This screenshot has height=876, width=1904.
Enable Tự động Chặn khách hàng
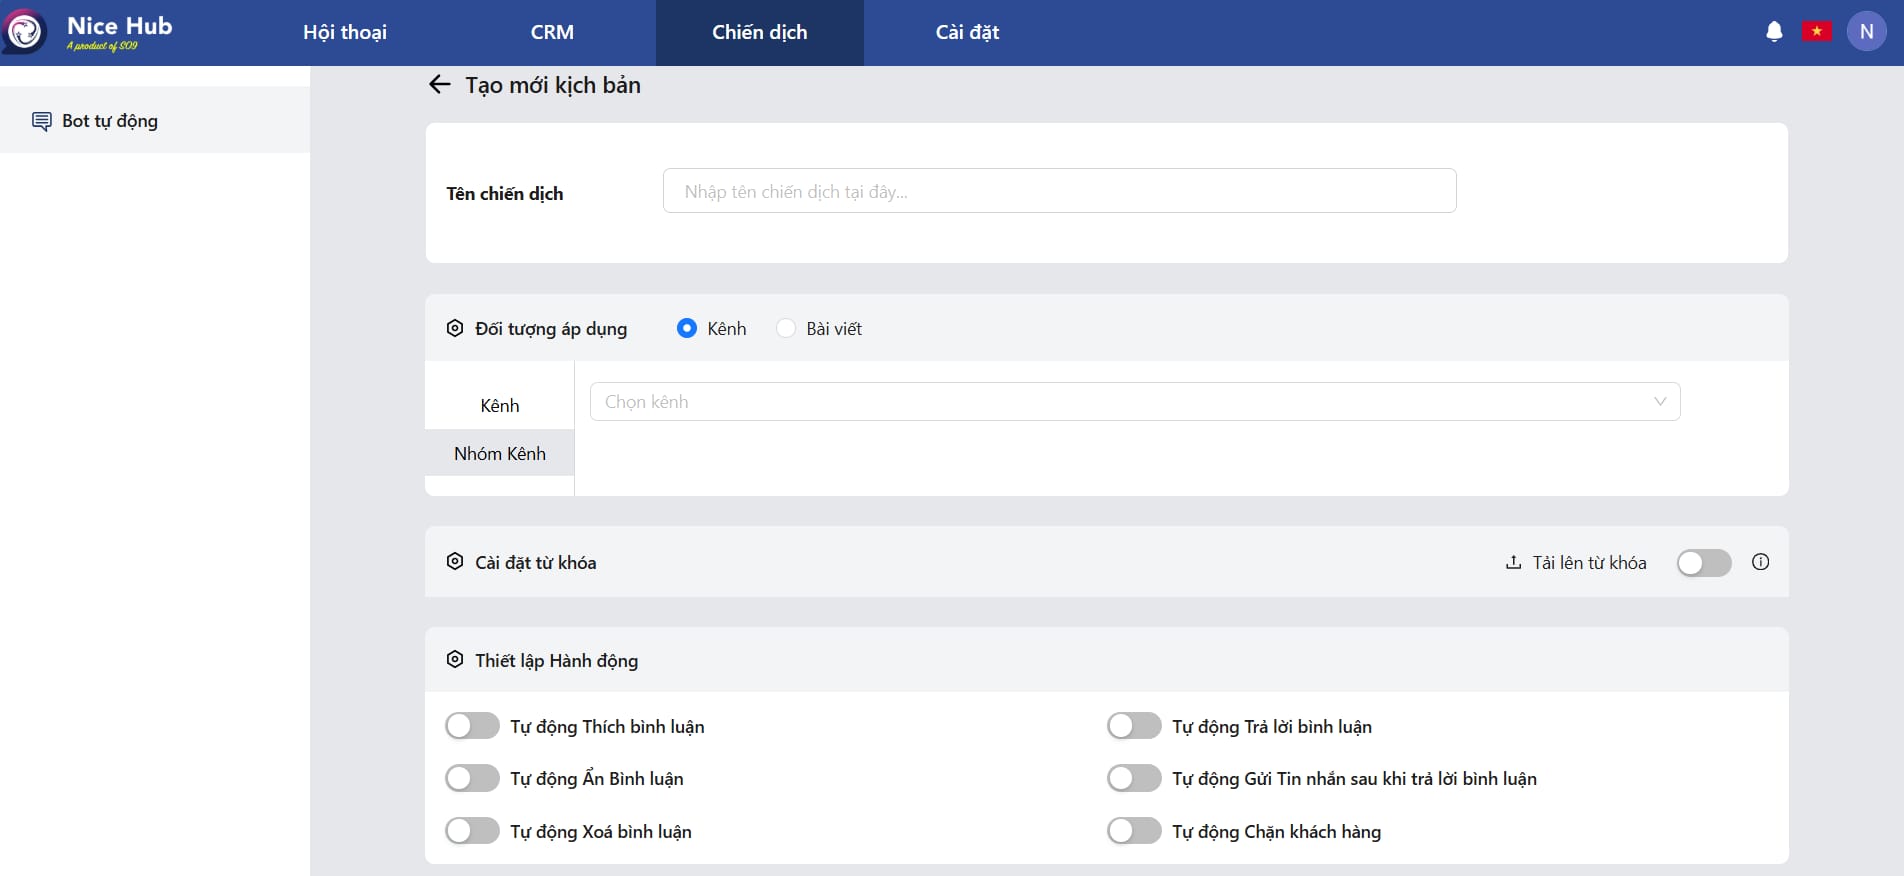1134,831
